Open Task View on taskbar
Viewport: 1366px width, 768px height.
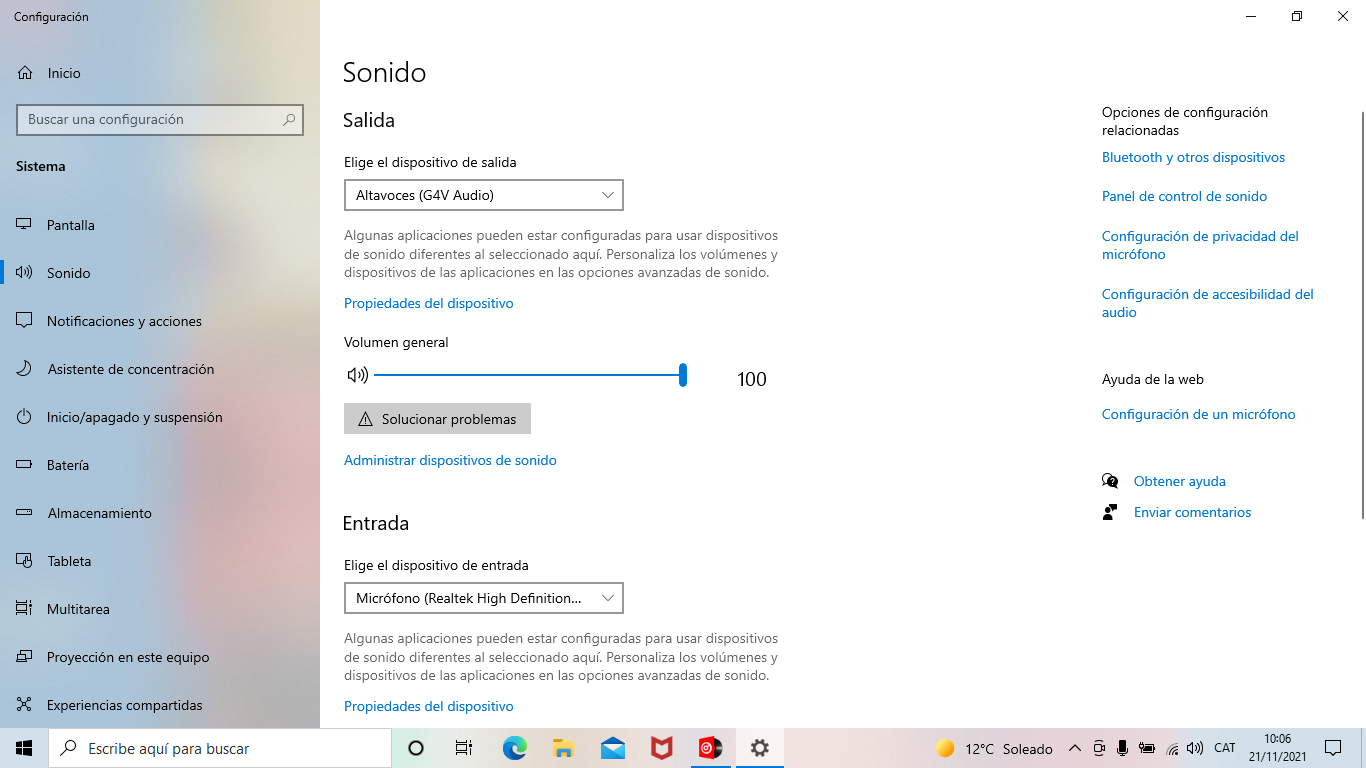(x=464, y=748)
